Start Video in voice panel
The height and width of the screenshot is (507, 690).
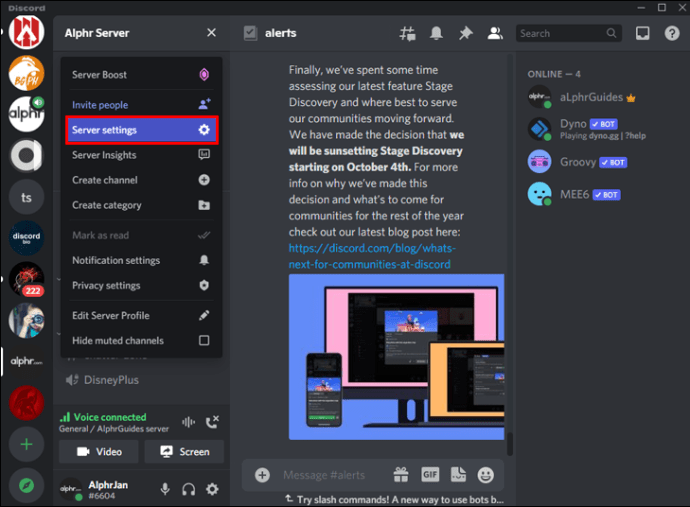(98, 452)
